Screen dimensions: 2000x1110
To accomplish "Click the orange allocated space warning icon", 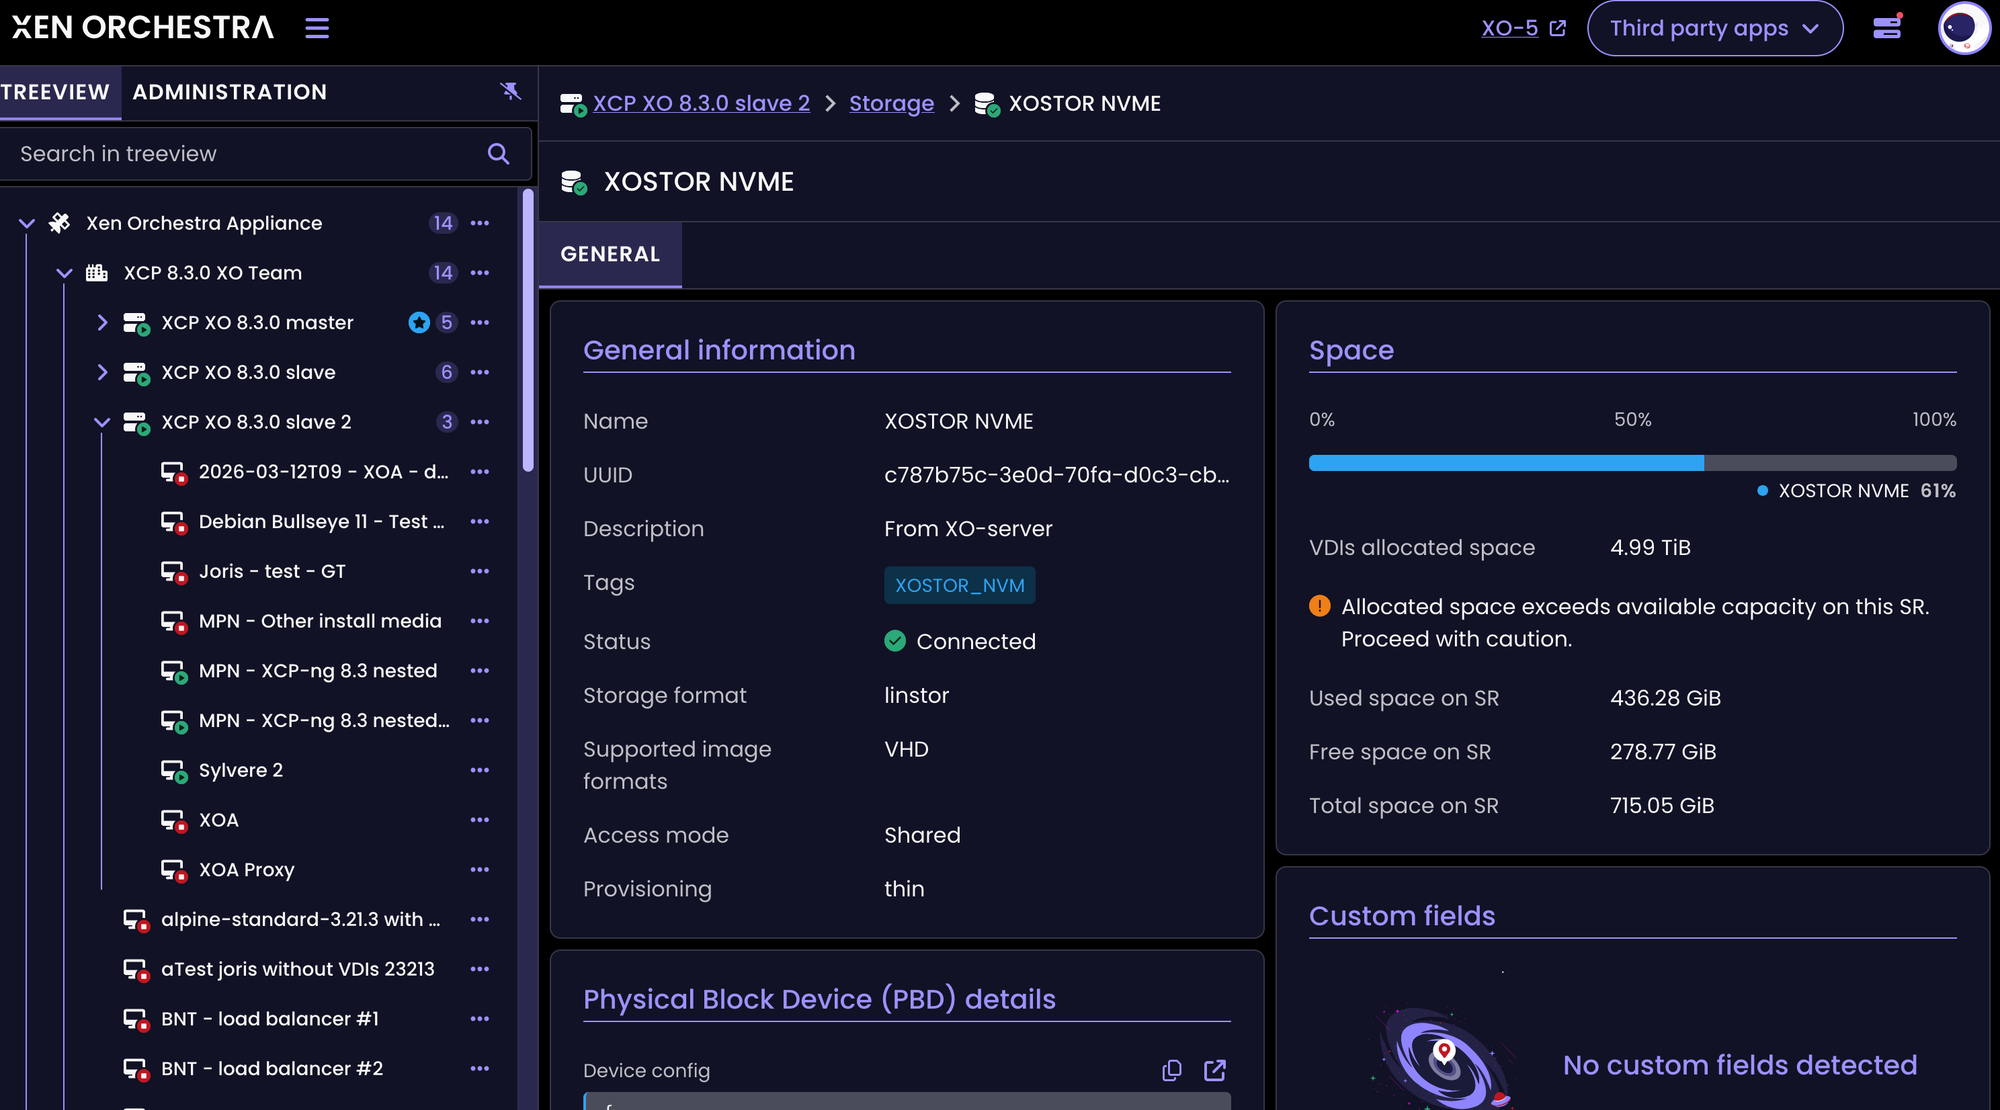I will (1320, 606).
